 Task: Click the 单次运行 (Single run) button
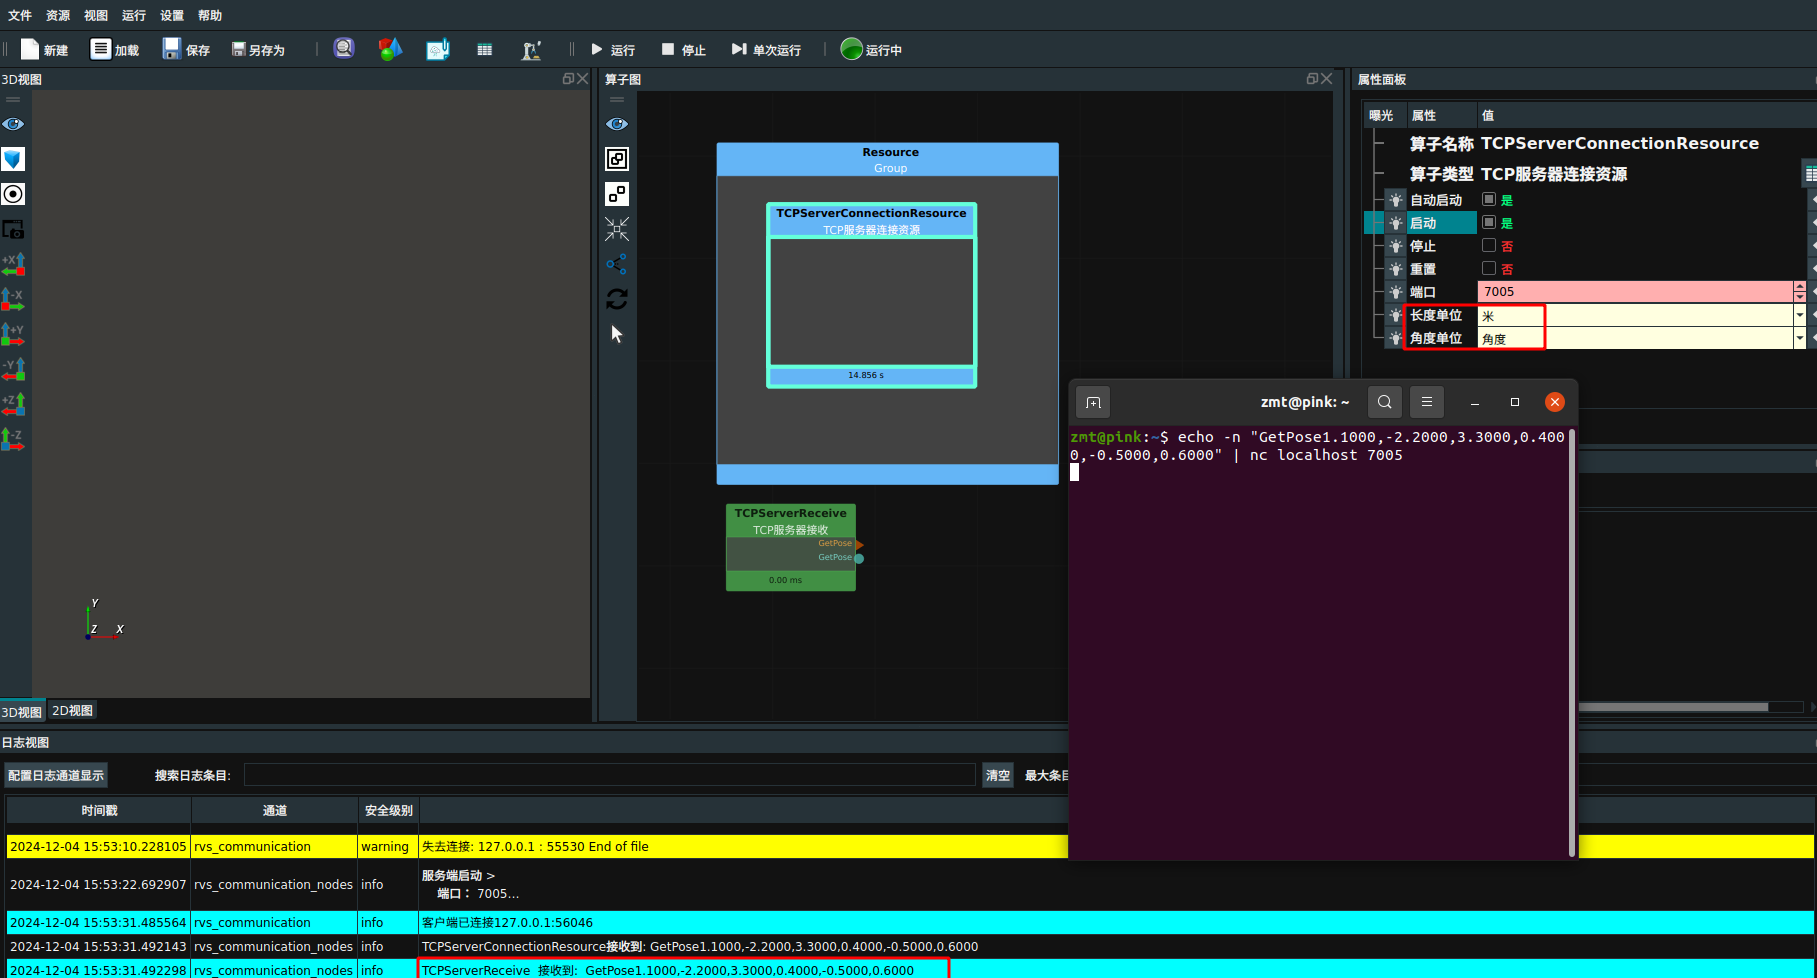(x=766, y=50)
